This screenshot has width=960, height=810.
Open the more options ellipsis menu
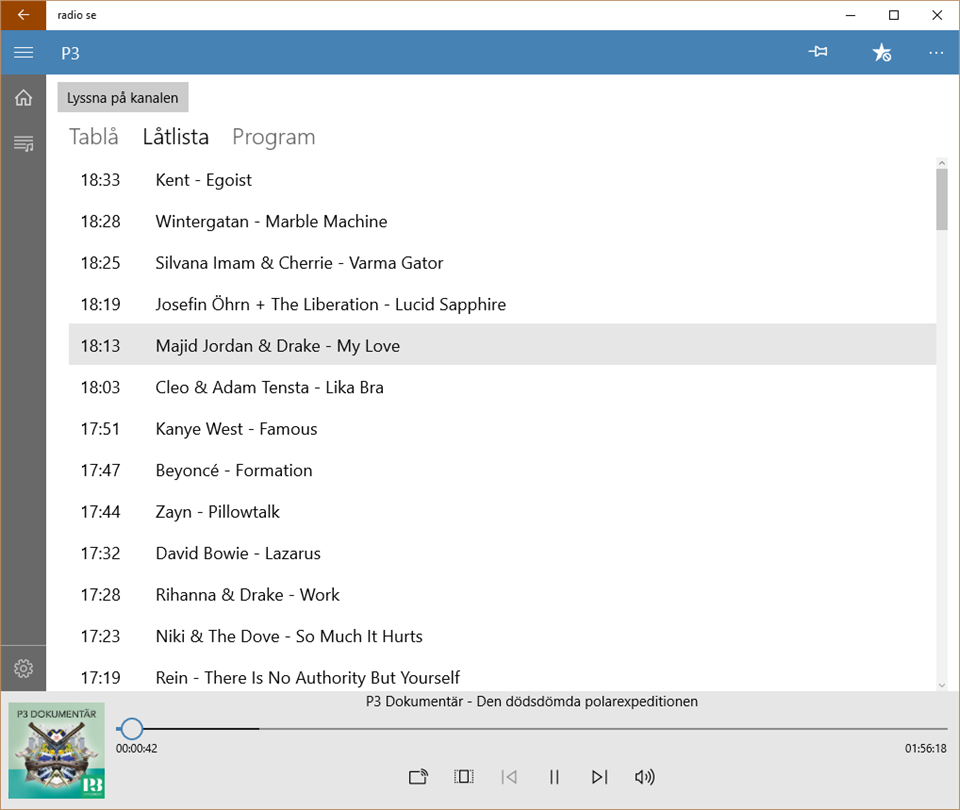click(936, 52)
